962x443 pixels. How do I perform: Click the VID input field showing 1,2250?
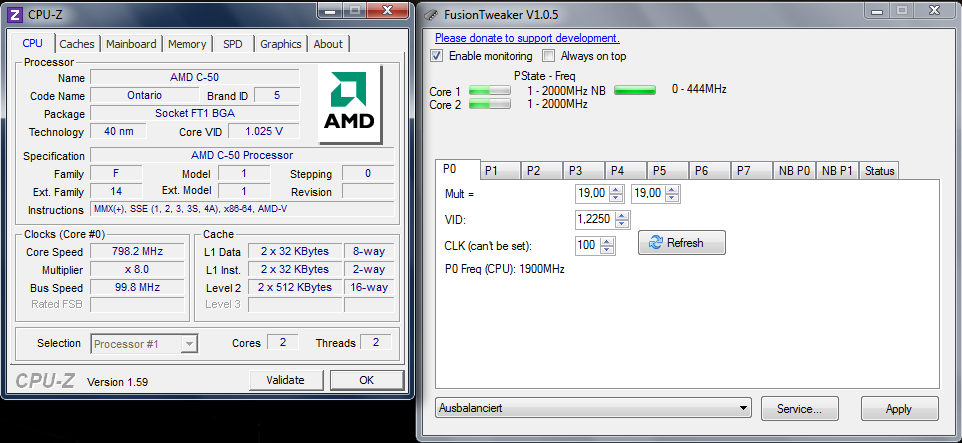595,220
